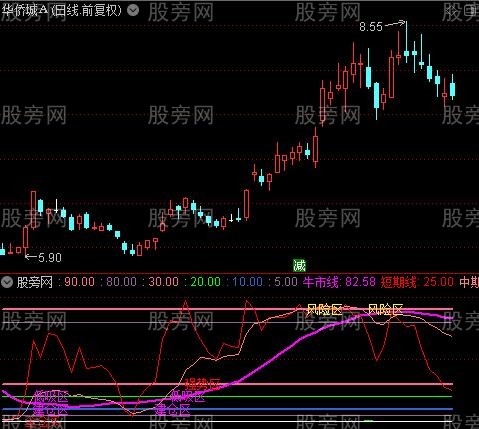Click the peak candlestick at 8.55 high
Viewport: 479px width, 429px height.
coord(406,42)
